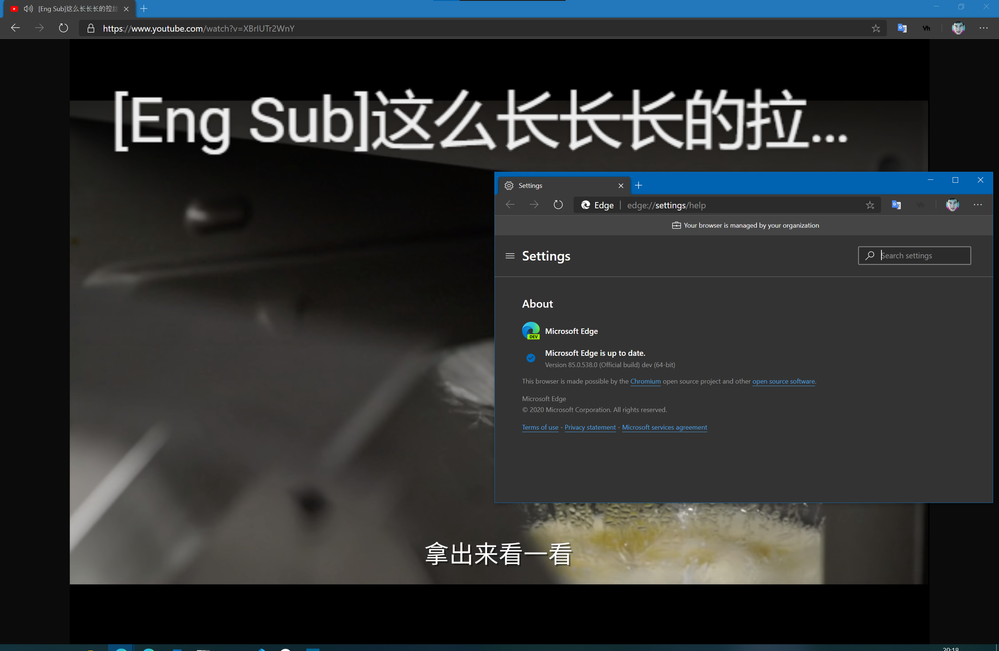
Task: Open Translate extension in the Settings window
Action: coord(896,205)
